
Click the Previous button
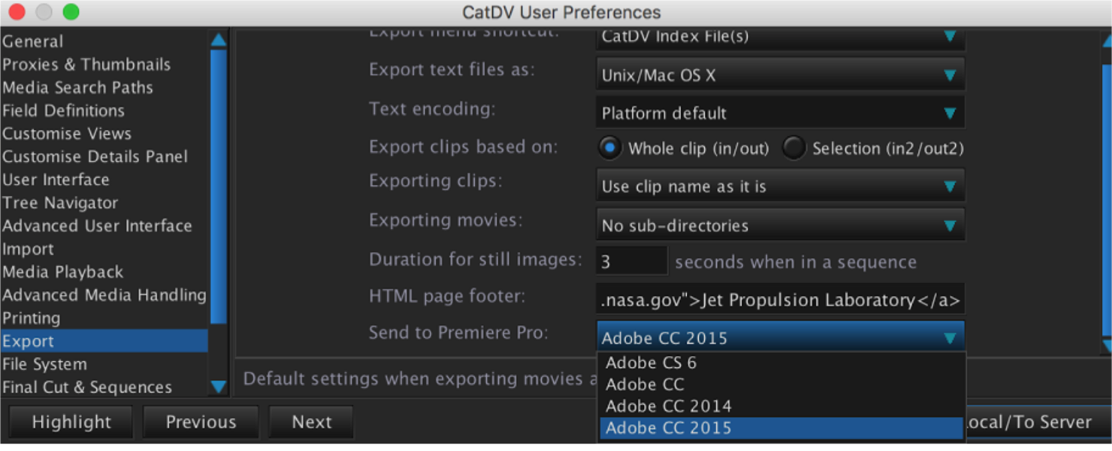click(200, 422)
